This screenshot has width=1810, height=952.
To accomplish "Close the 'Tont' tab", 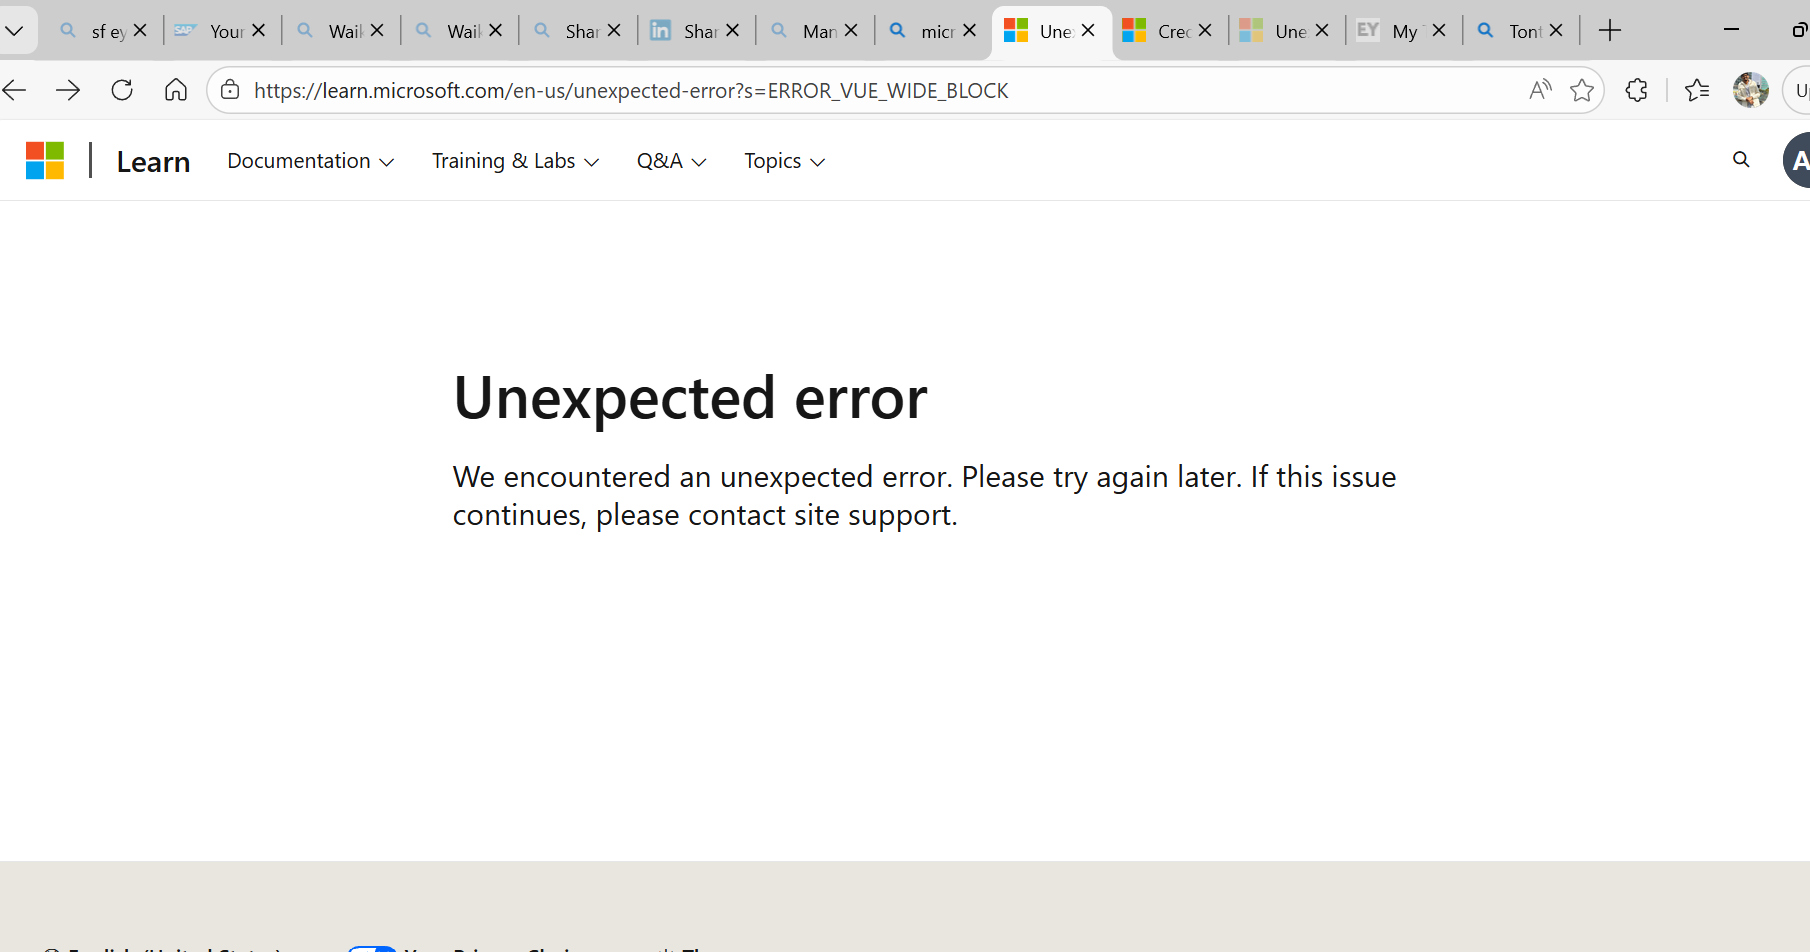I will click(x=1556, y=31).
